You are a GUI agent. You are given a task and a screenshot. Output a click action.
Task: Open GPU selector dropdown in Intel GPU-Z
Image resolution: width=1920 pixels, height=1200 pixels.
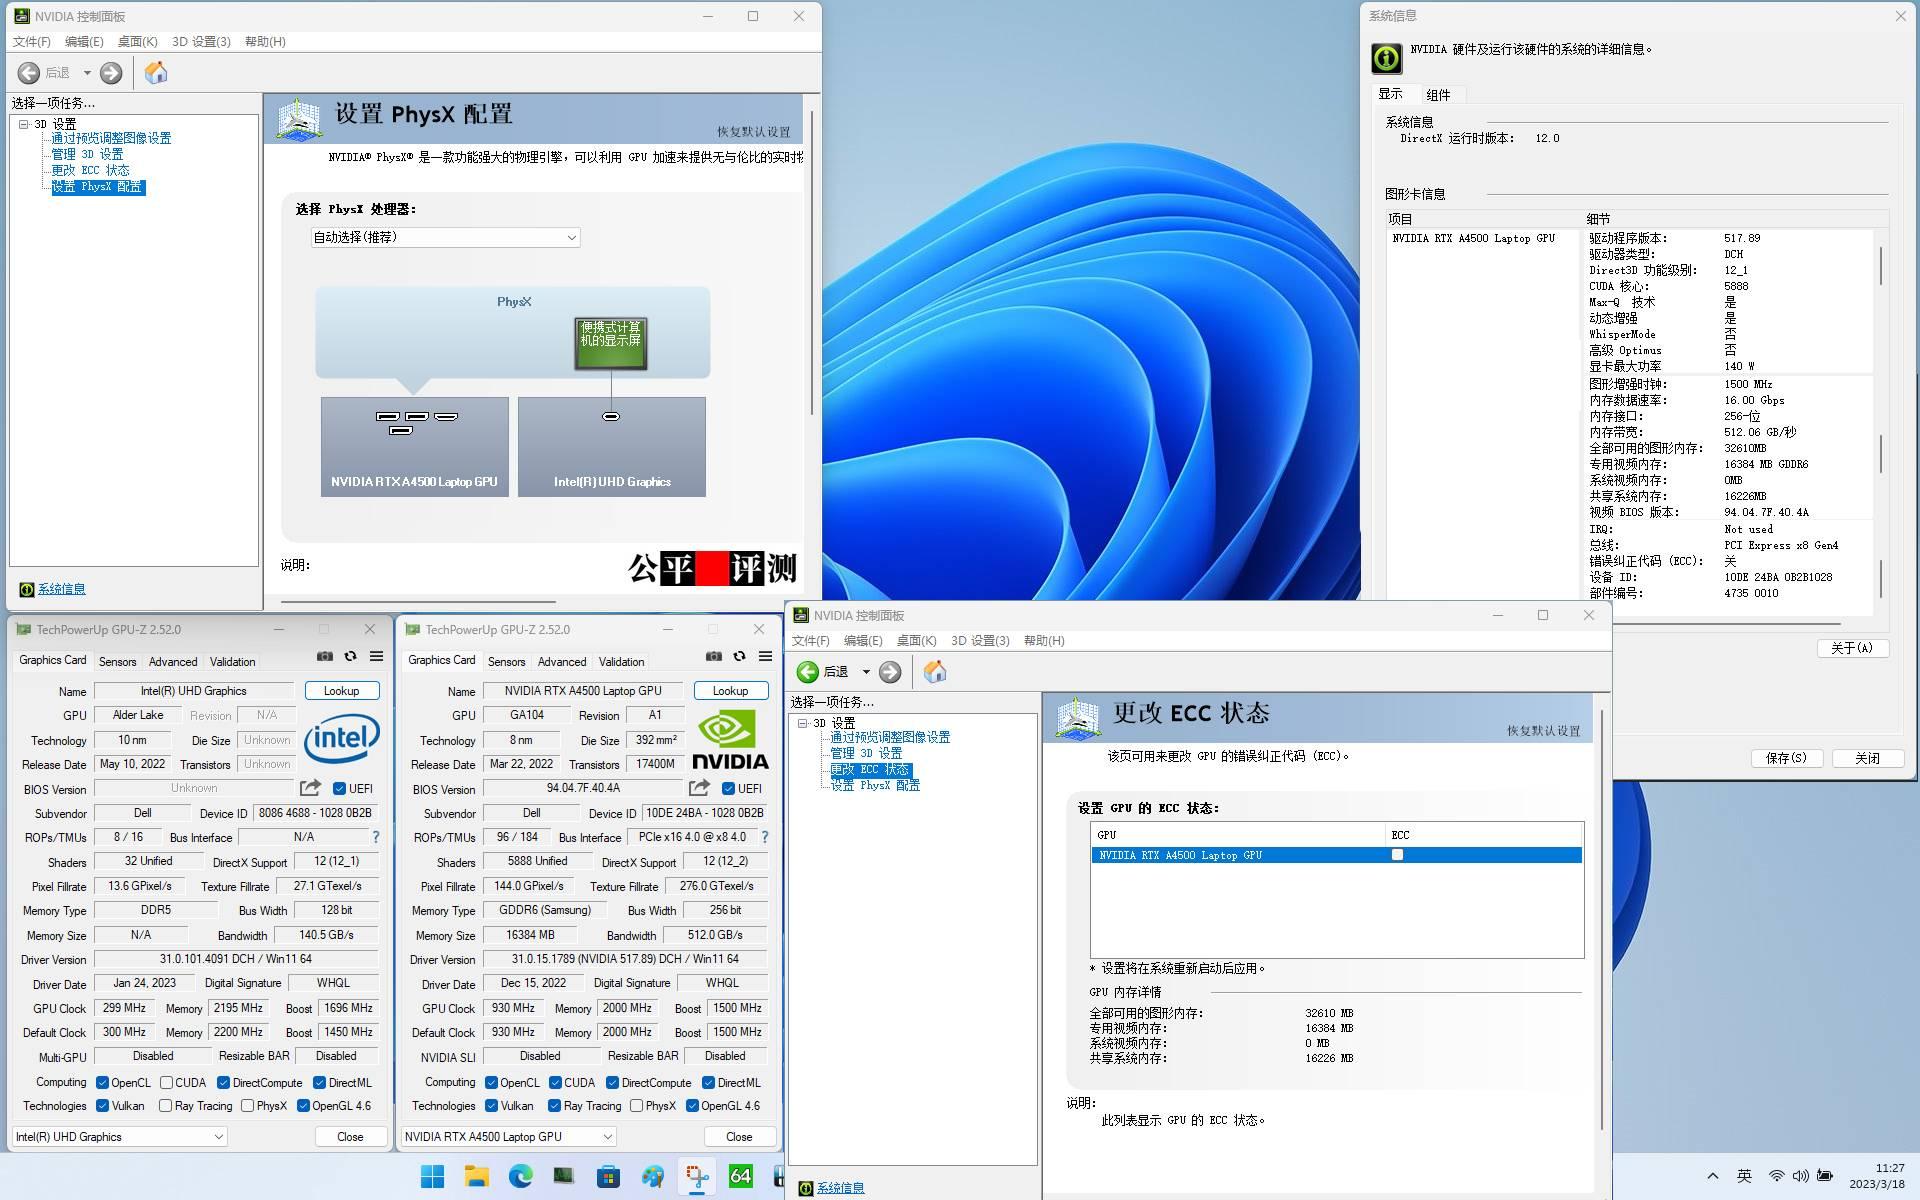[x=120, y=1137]
